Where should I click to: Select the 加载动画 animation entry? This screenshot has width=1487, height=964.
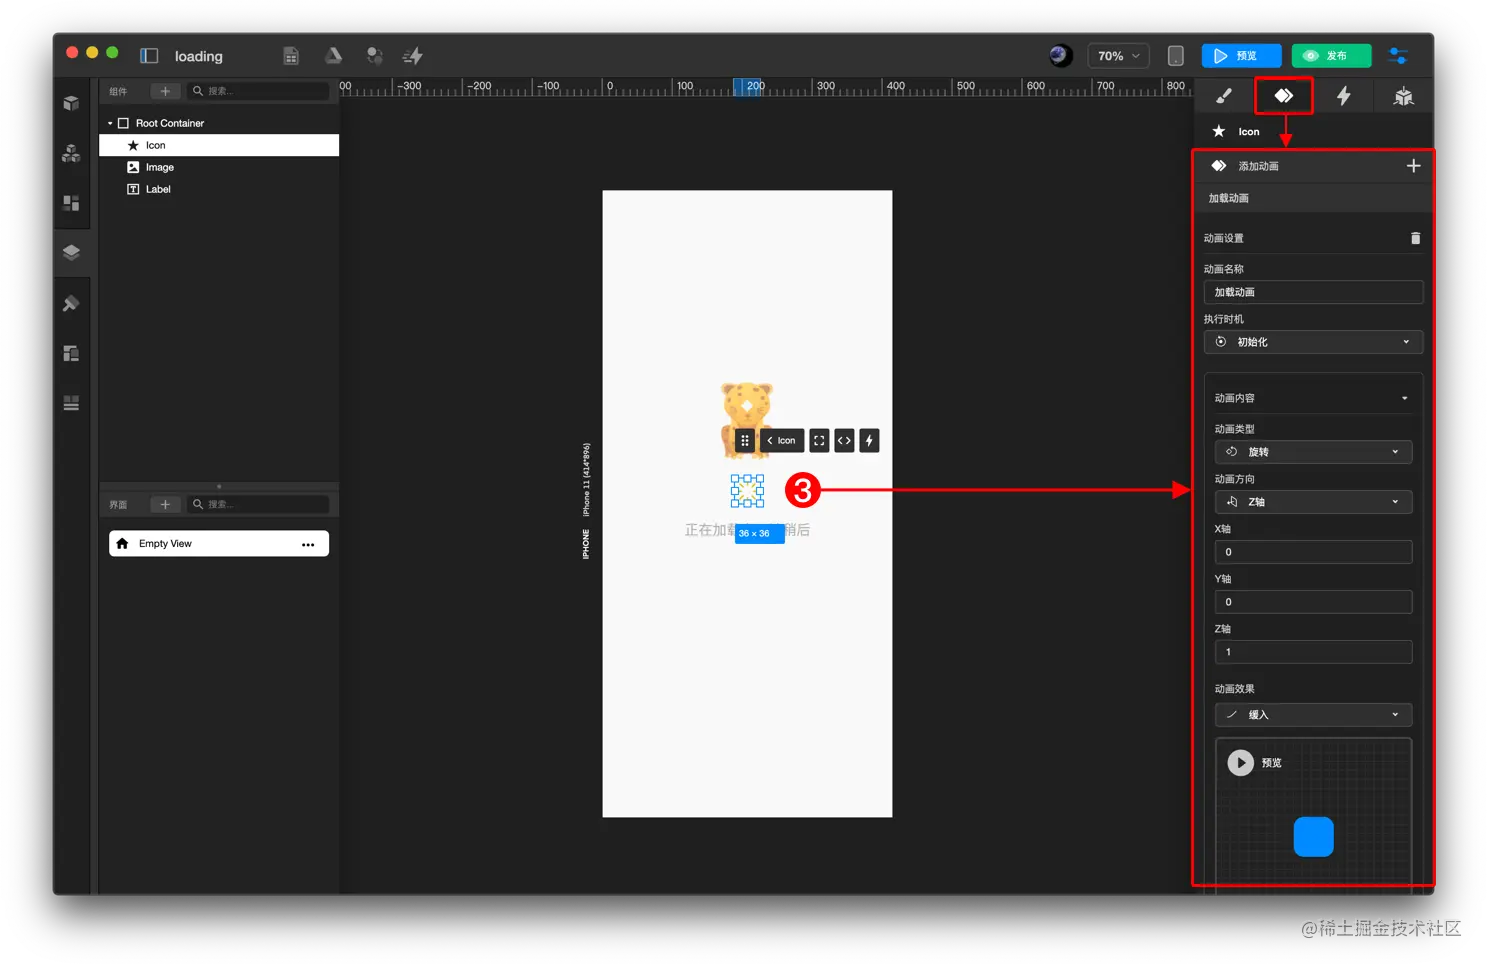[1313, 198]
